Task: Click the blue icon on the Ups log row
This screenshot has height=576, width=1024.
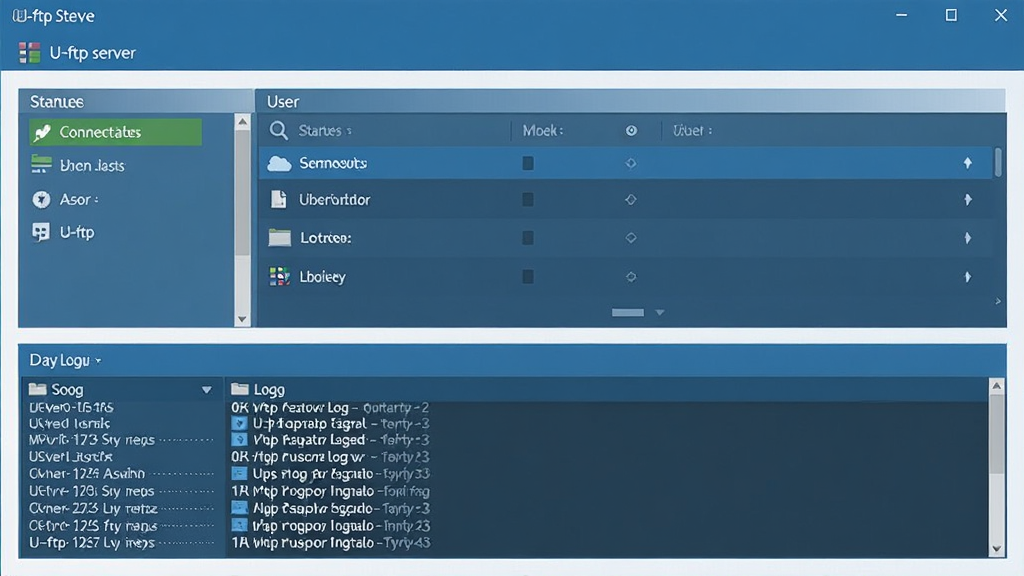Action: pos(240,473)
